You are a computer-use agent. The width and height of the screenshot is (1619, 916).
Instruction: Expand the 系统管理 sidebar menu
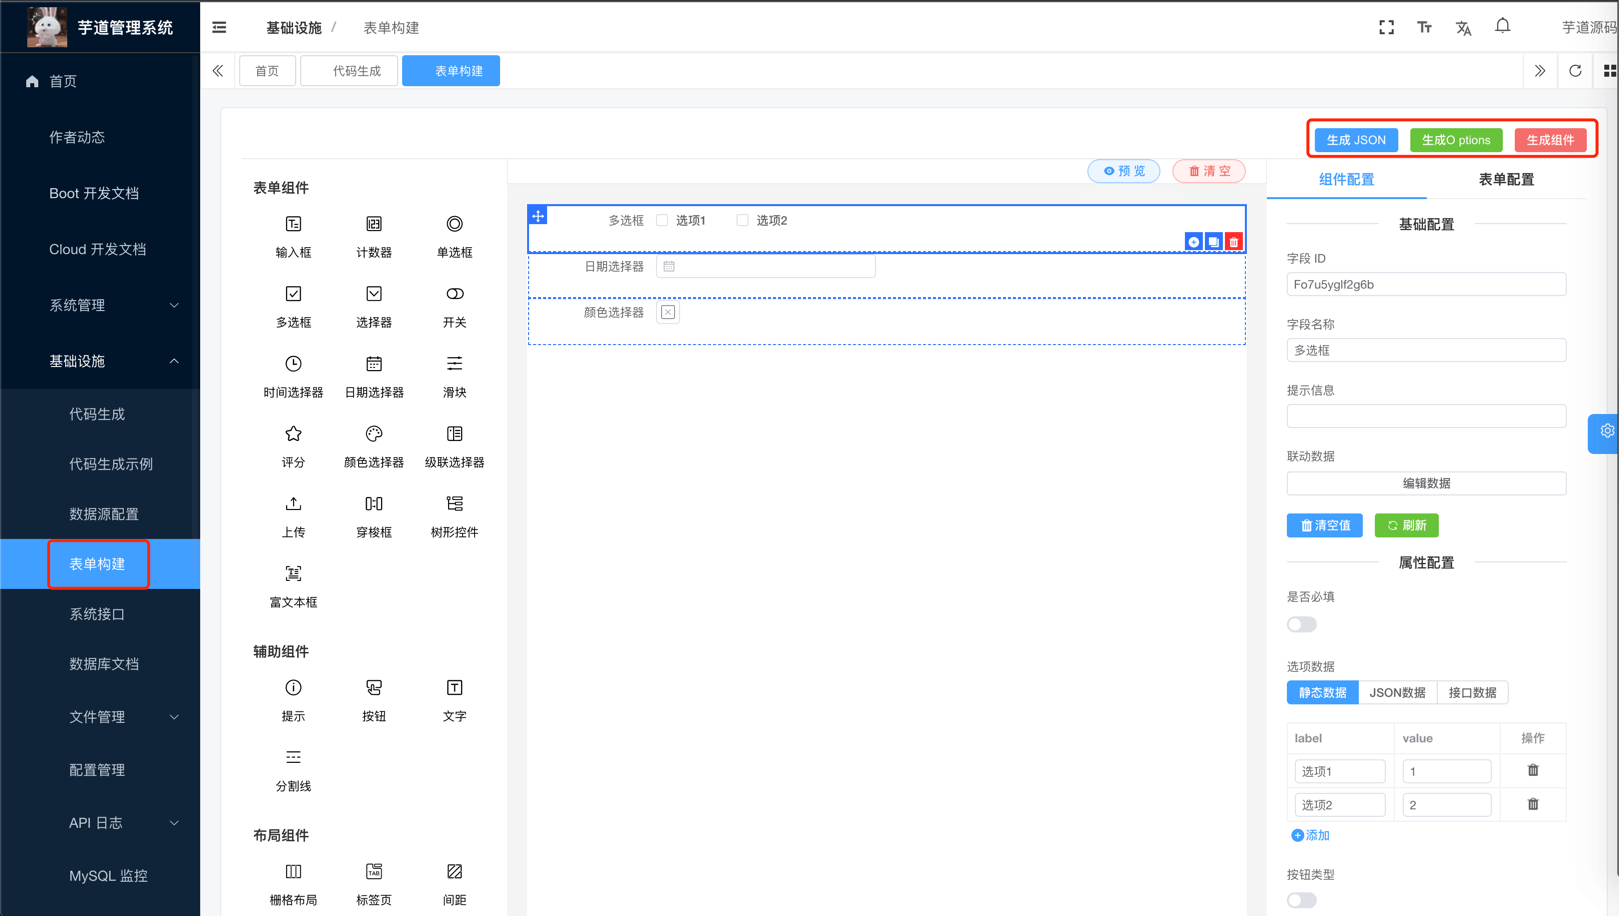pyautogui.click(x=100, y=305)
